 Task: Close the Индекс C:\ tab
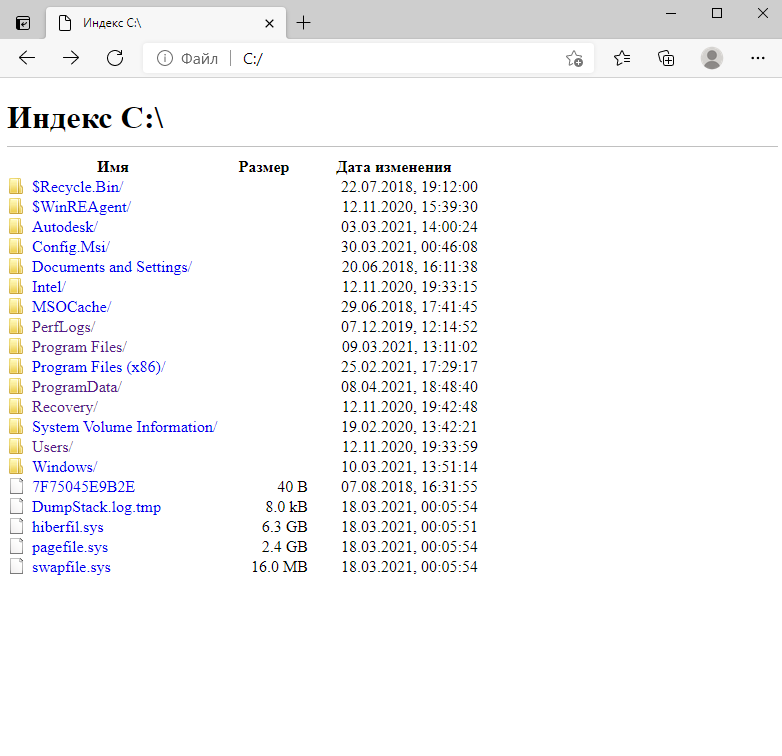pos(269,22)
